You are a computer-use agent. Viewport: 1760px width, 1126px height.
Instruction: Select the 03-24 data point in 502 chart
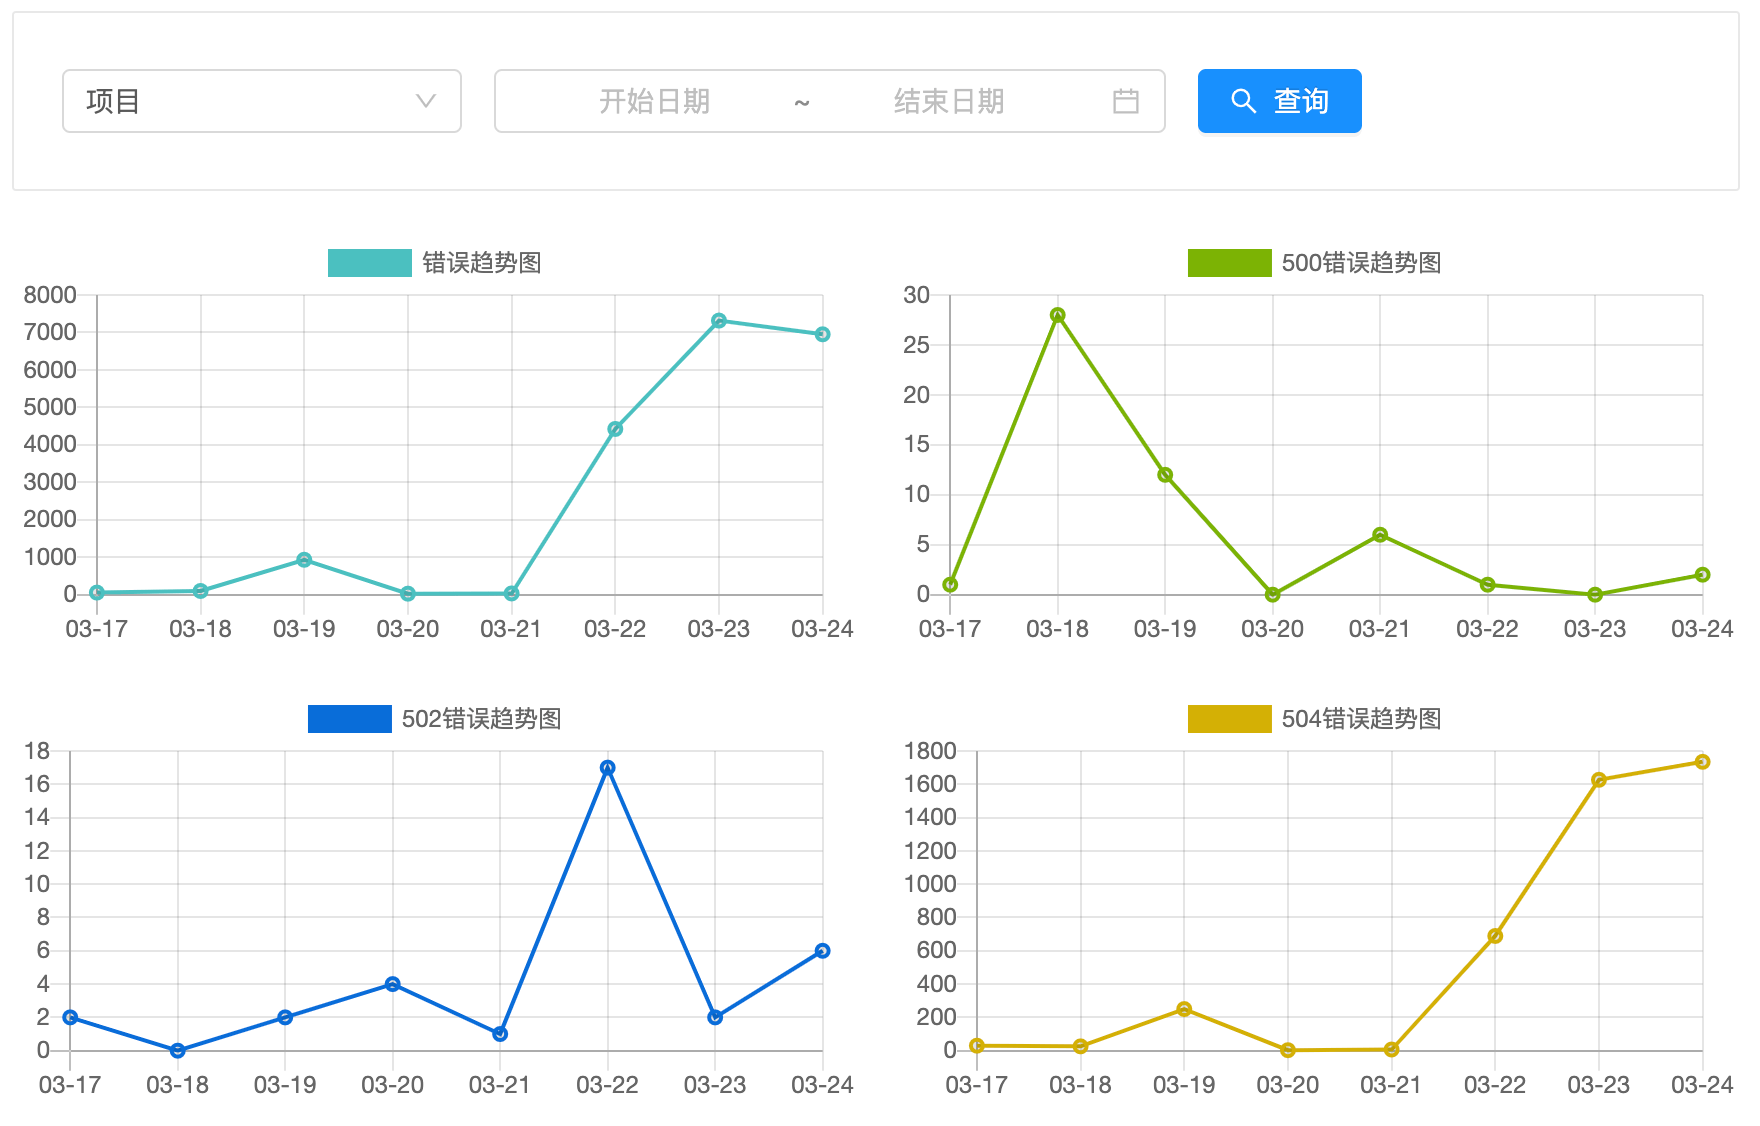click(822, 951)
